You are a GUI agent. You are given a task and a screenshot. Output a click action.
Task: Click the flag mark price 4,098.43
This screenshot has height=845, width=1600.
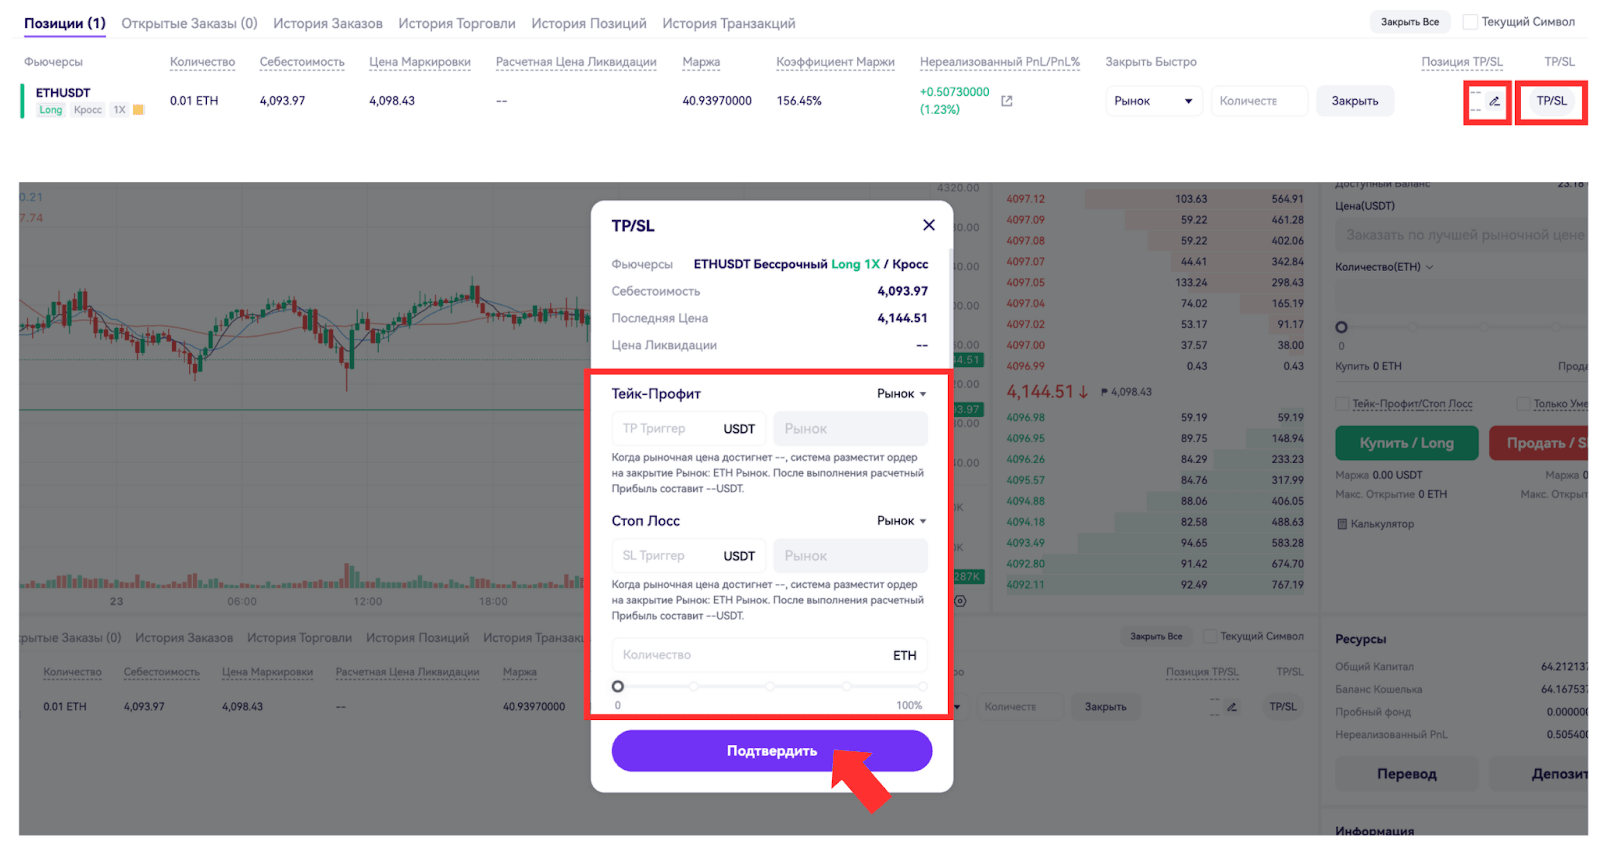tap(1126, 392)
